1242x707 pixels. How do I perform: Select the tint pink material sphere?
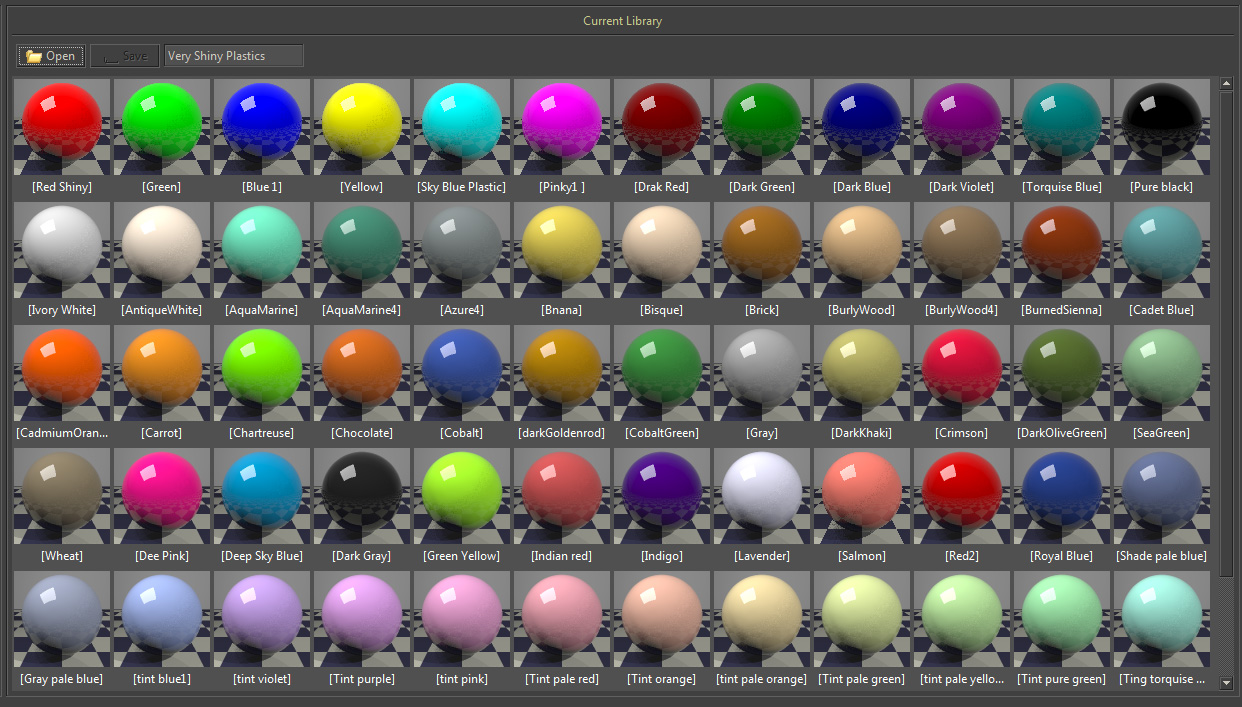[x=462, y=619]
